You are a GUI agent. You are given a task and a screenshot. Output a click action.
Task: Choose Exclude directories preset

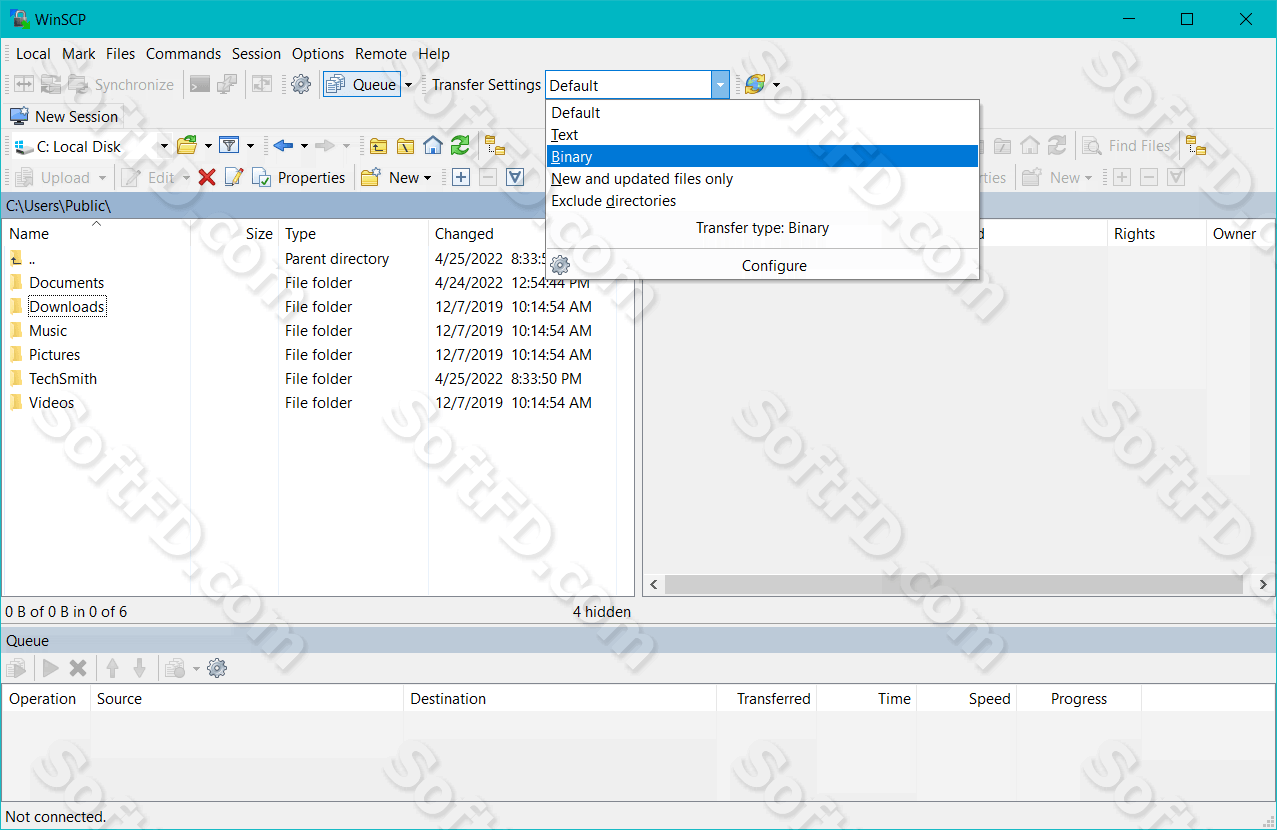click(762, 201)
